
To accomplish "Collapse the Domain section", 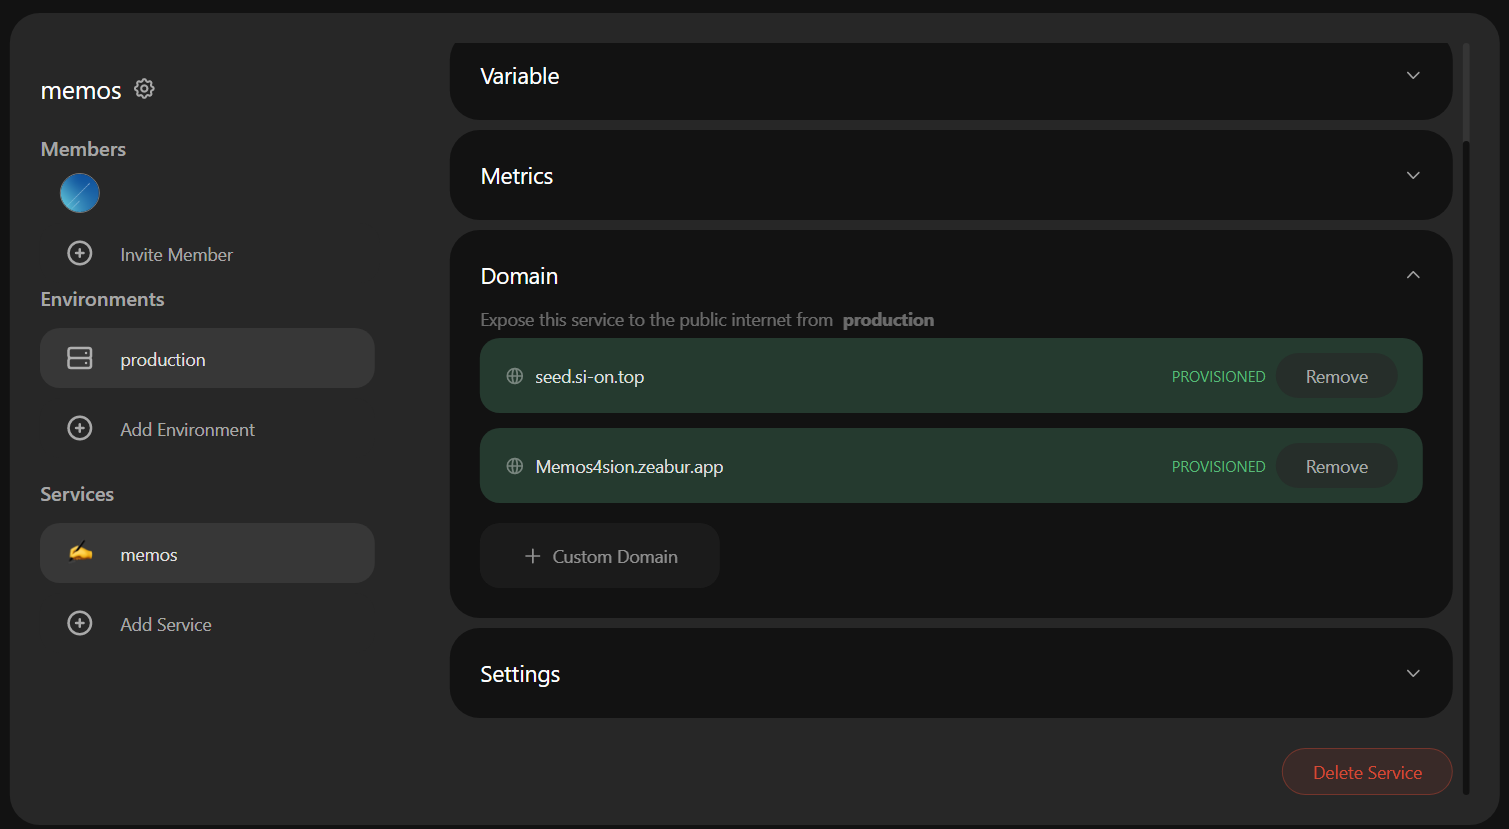I will 1413,276.
